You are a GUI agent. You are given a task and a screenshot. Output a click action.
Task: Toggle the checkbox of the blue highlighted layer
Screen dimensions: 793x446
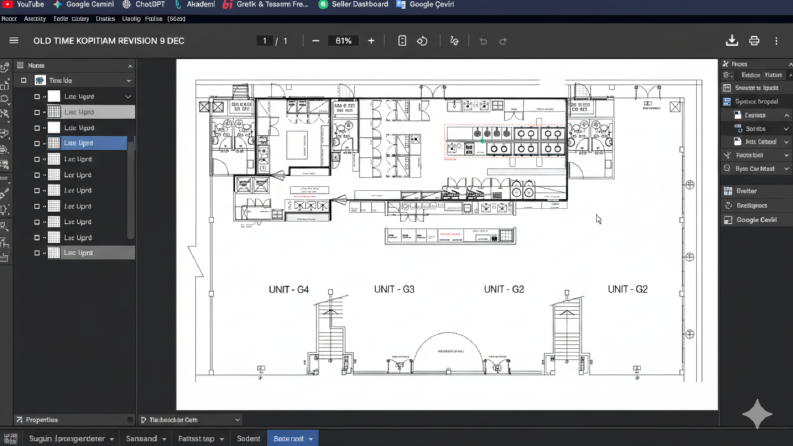[x=37, y=143]
